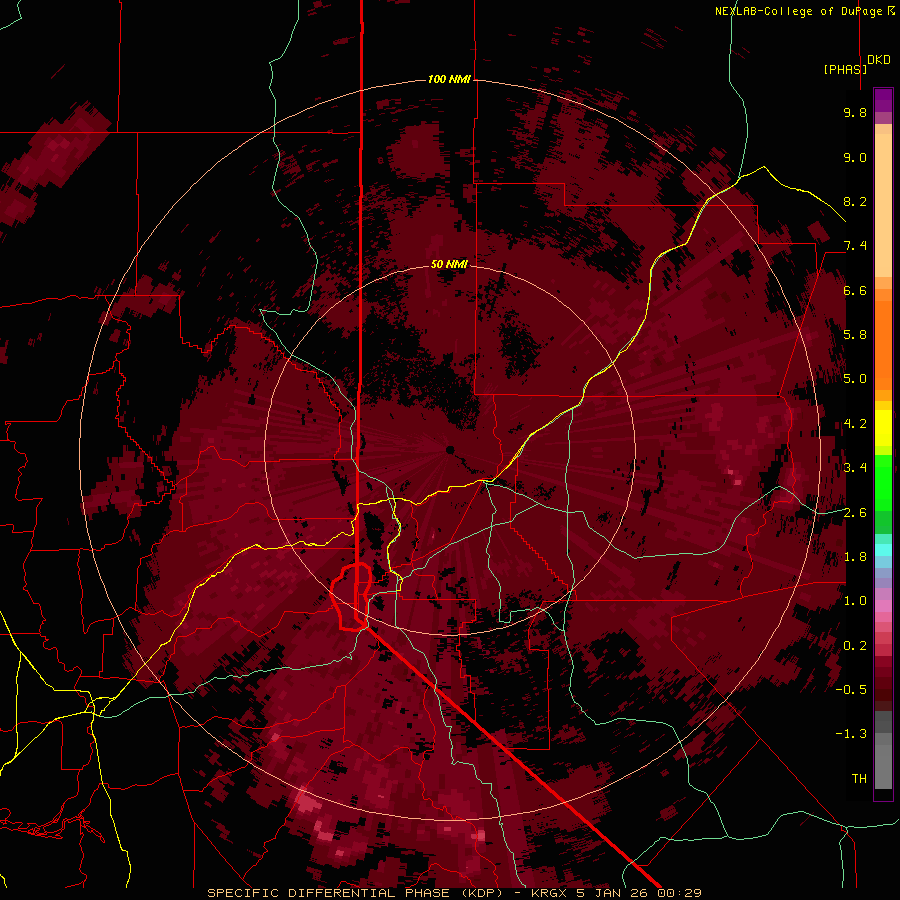This screenshot has height=900, width=900.
Task: Pick the purple segment of the color bar
Action: (883, 101)
